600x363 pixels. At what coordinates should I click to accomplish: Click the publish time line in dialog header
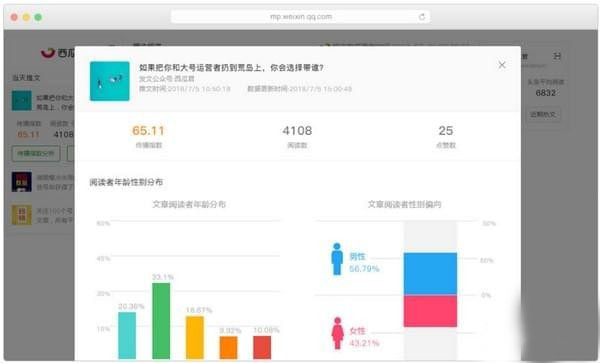(185, 89)
